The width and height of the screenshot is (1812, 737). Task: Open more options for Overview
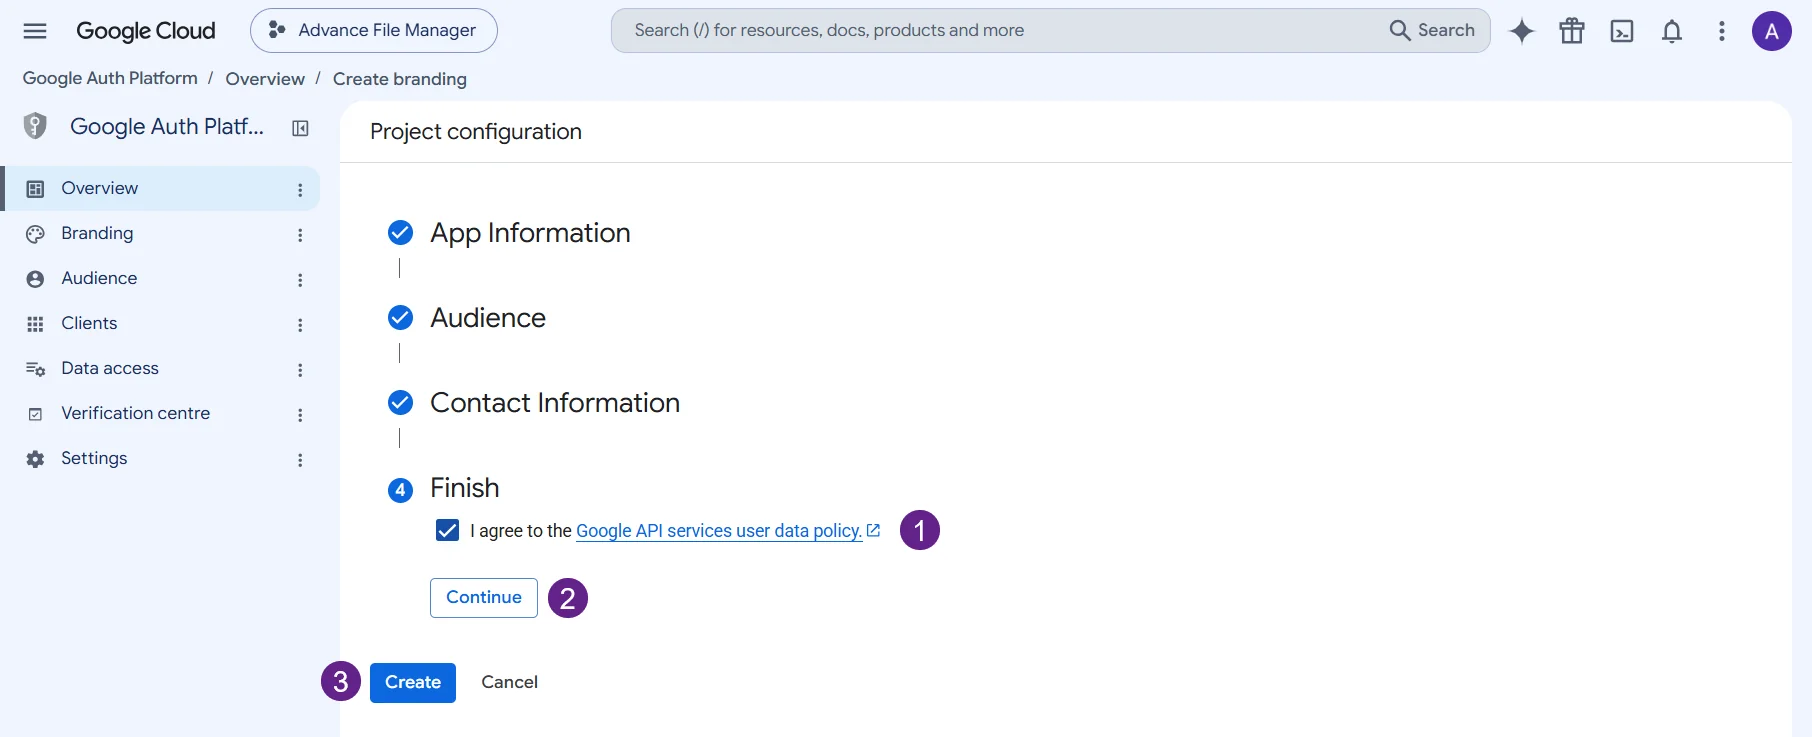click(x=300, y=189)
